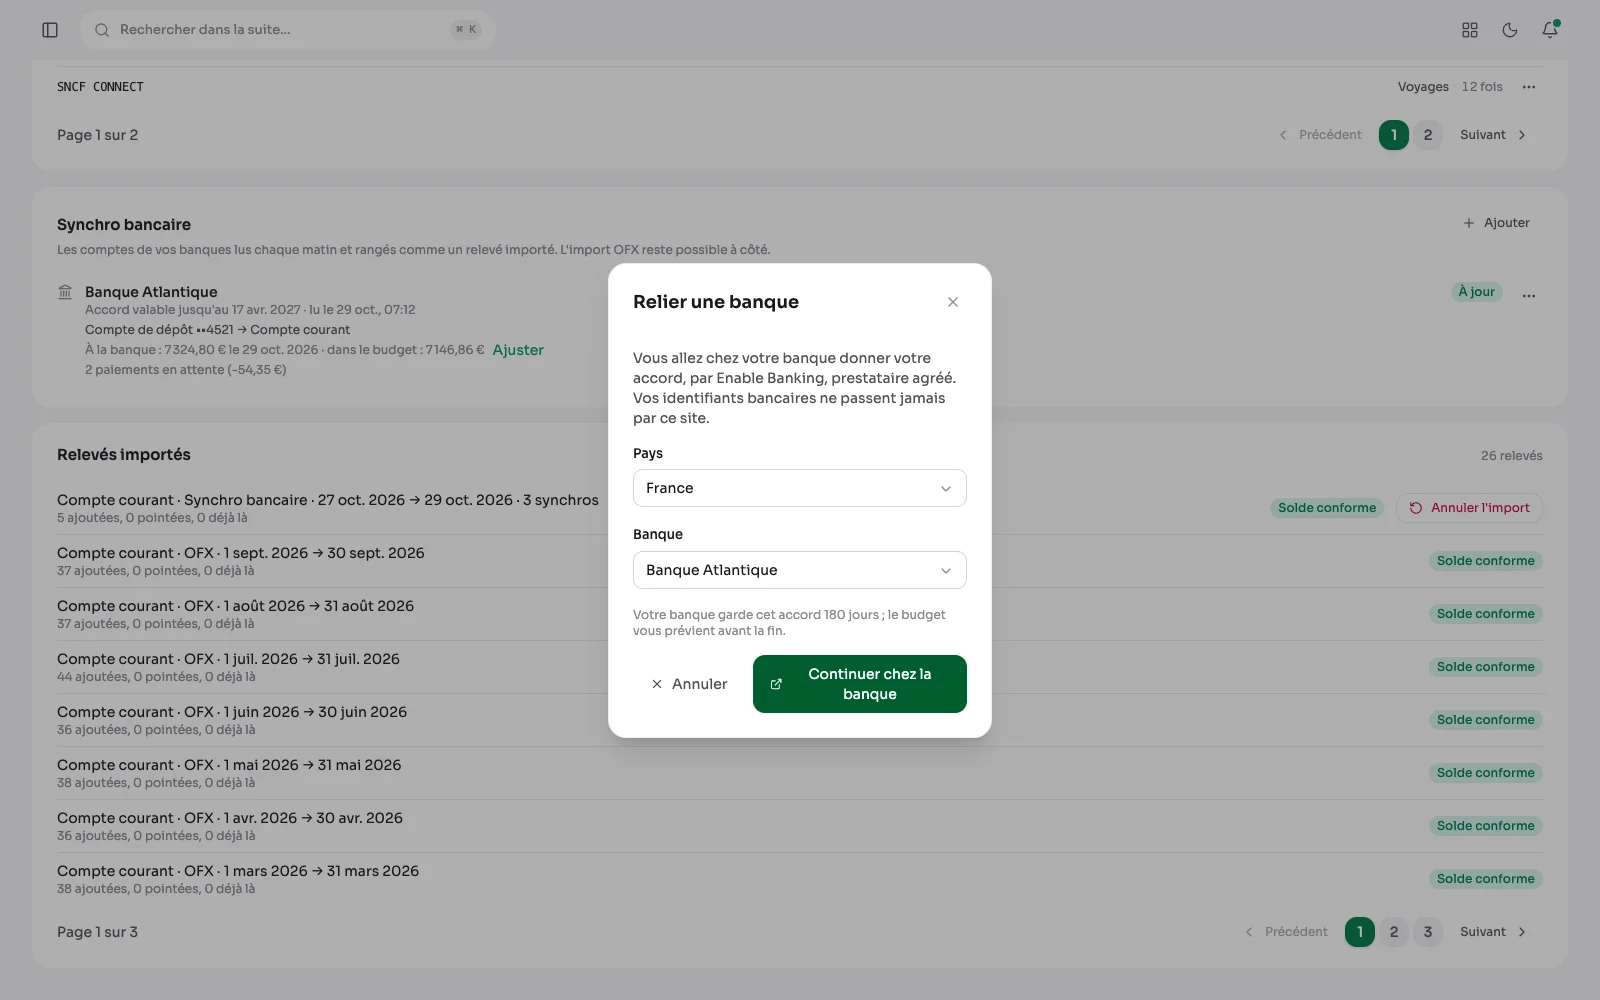Switch to dark mode moon icon

1510,30
